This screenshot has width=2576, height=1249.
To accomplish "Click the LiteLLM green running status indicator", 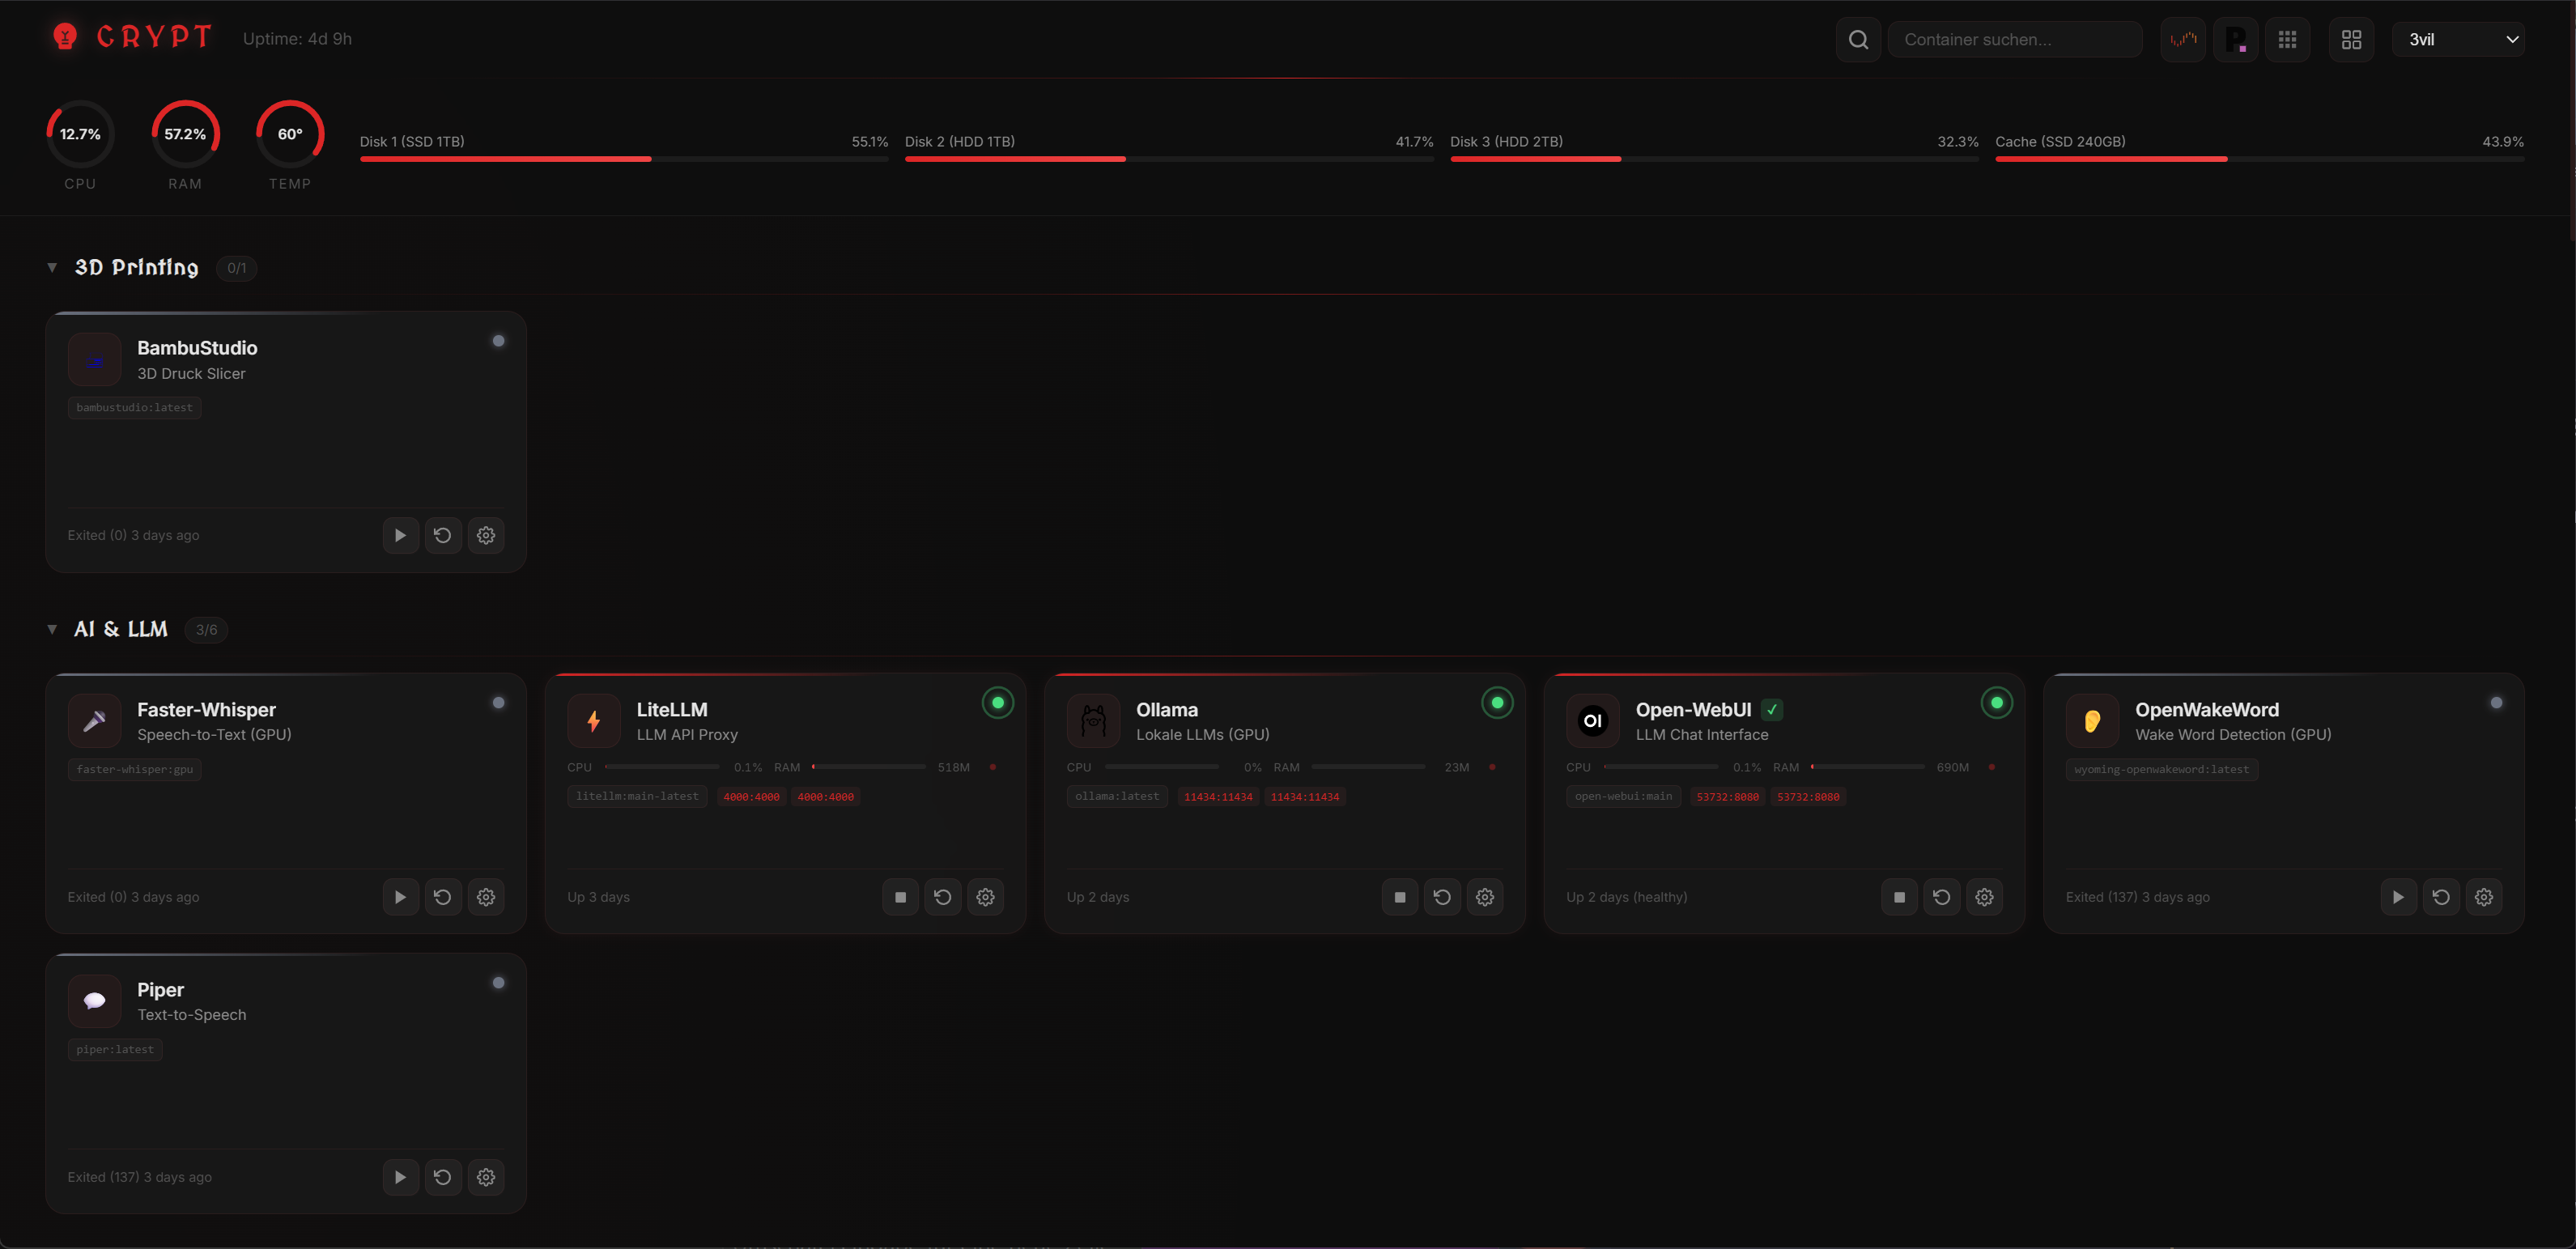I will tap(998, 703).
